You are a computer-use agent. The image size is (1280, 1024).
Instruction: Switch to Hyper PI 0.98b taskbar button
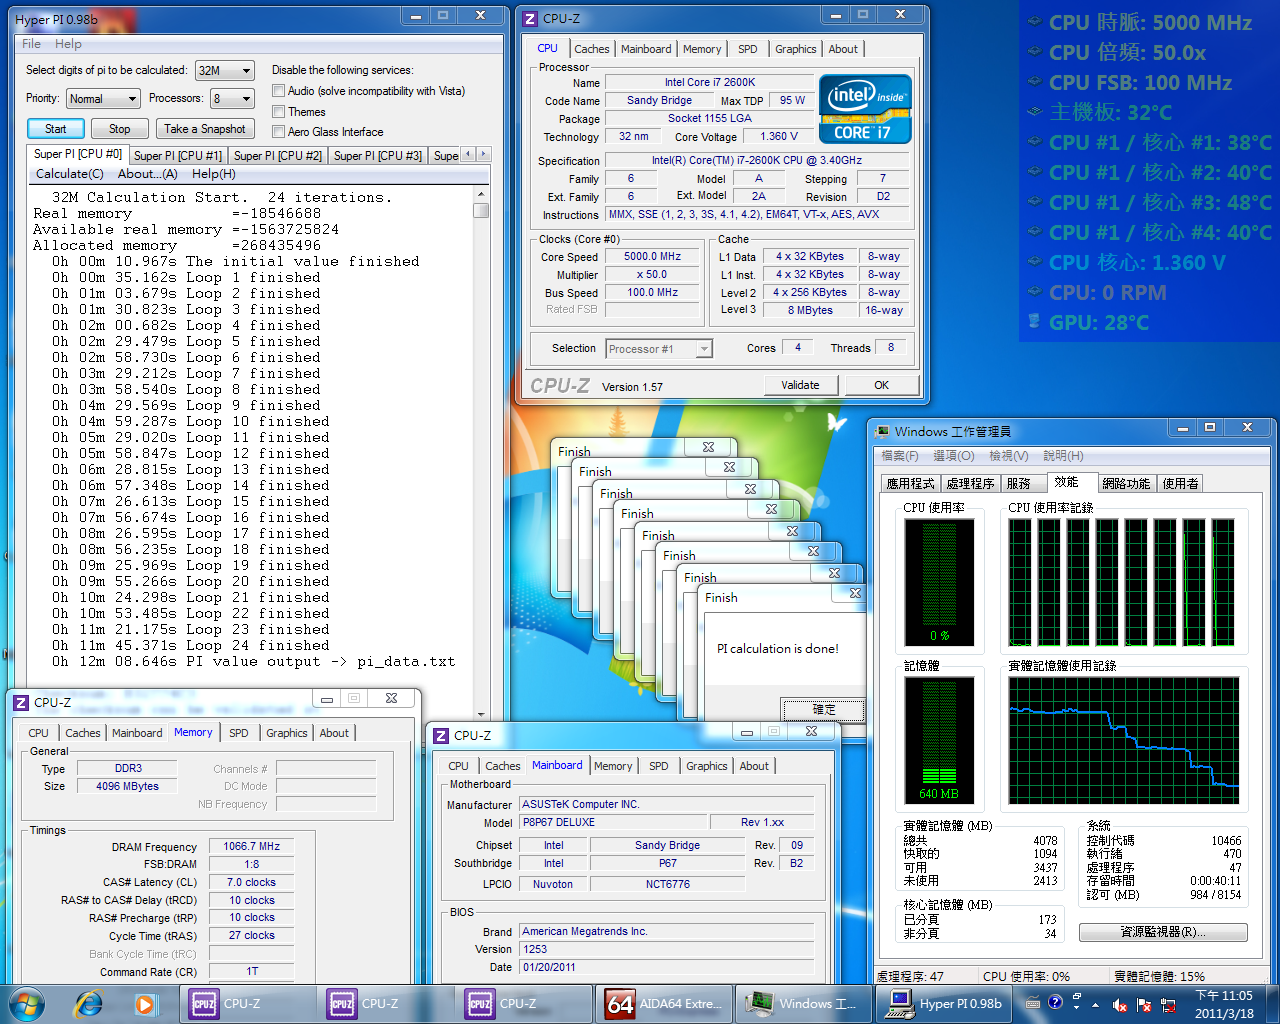pos(945,1004)
